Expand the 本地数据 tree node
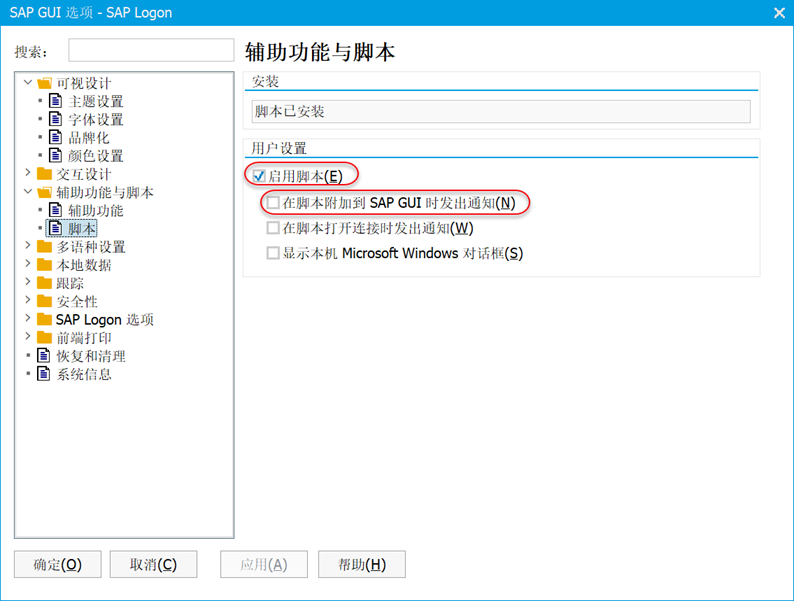 (x=28, y=264)
